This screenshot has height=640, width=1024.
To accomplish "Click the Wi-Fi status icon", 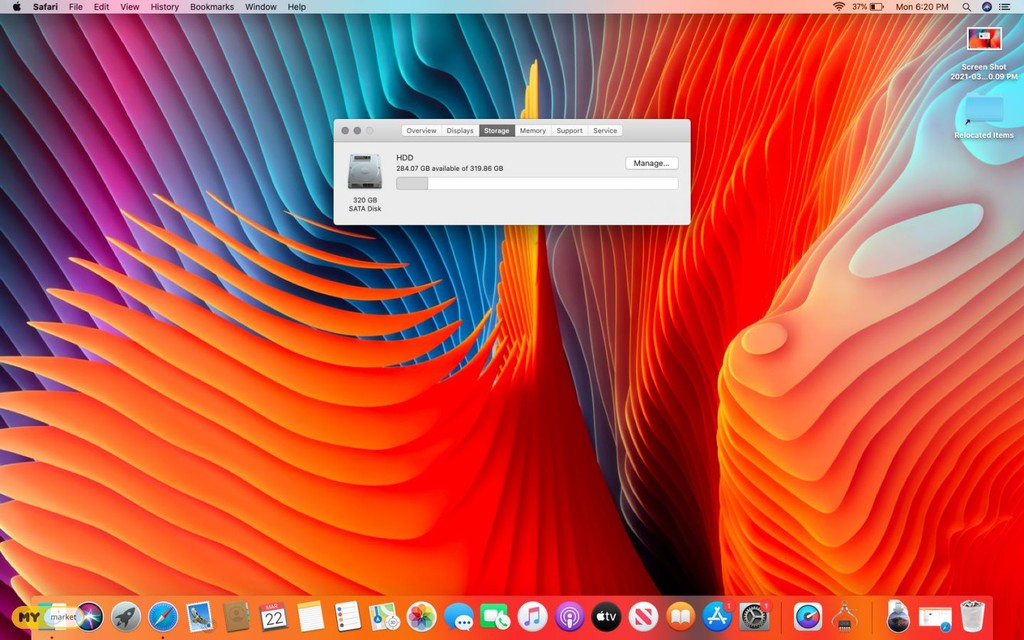I will click(838, 7).
